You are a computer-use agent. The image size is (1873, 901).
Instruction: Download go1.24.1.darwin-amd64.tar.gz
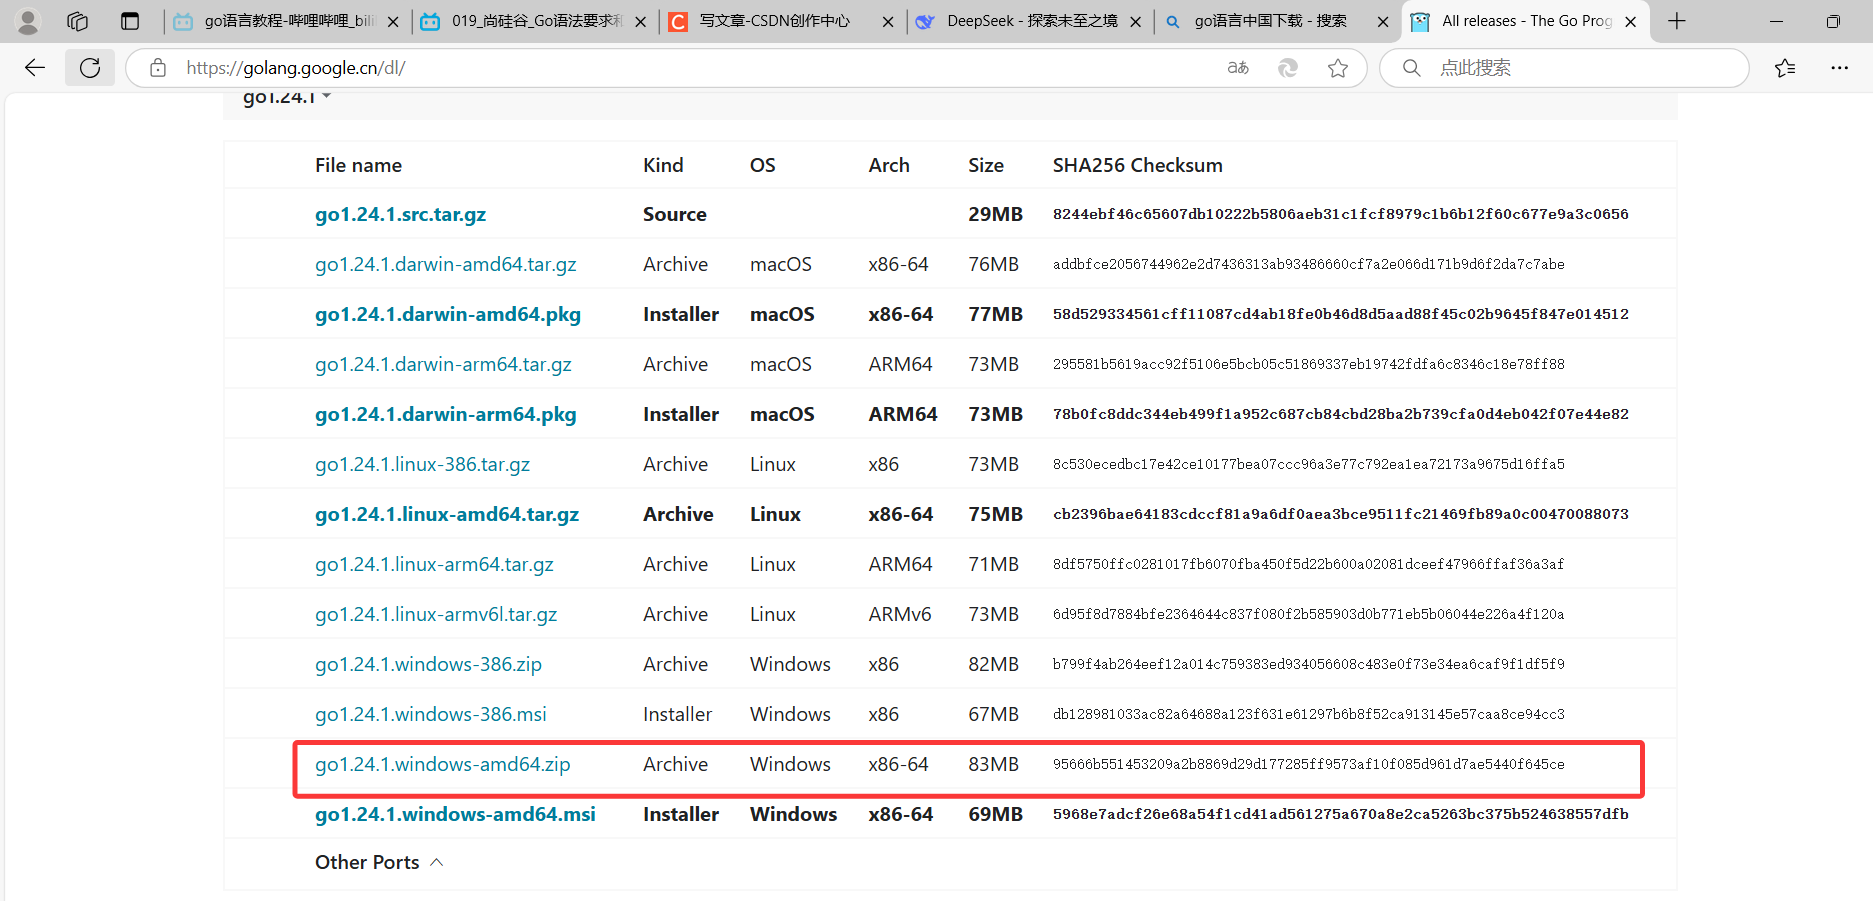(445, 264)
